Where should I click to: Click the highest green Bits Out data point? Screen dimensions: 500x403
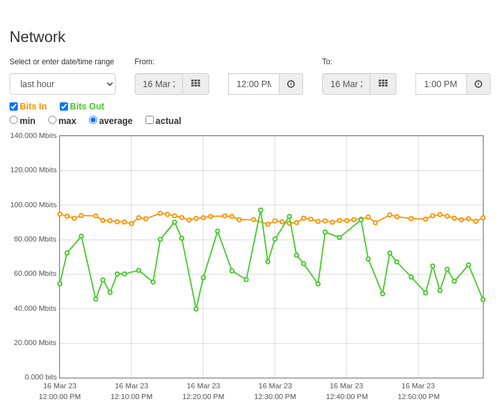click(261, 210)
